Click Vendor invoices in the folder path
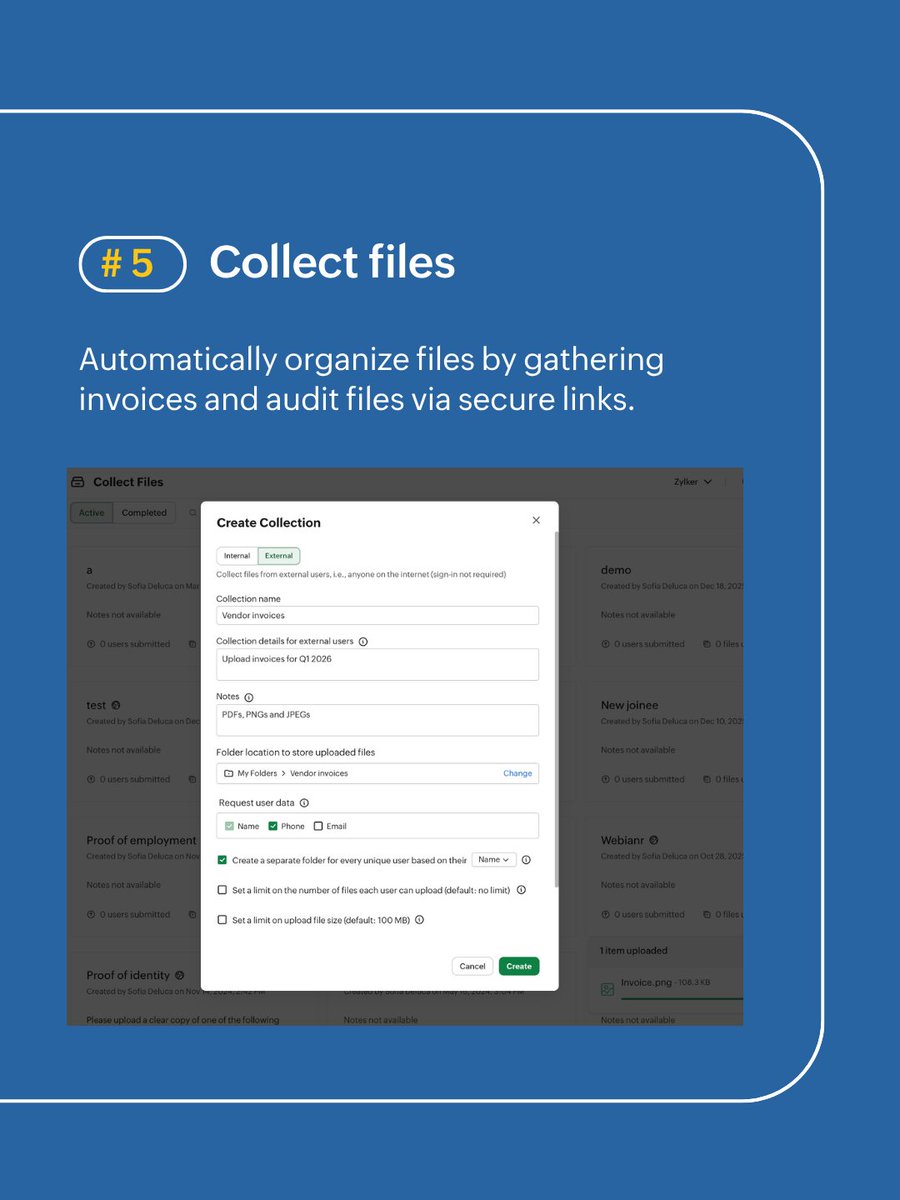The width and height of the screenshot is (900, 1200). (x=319, y=774)
